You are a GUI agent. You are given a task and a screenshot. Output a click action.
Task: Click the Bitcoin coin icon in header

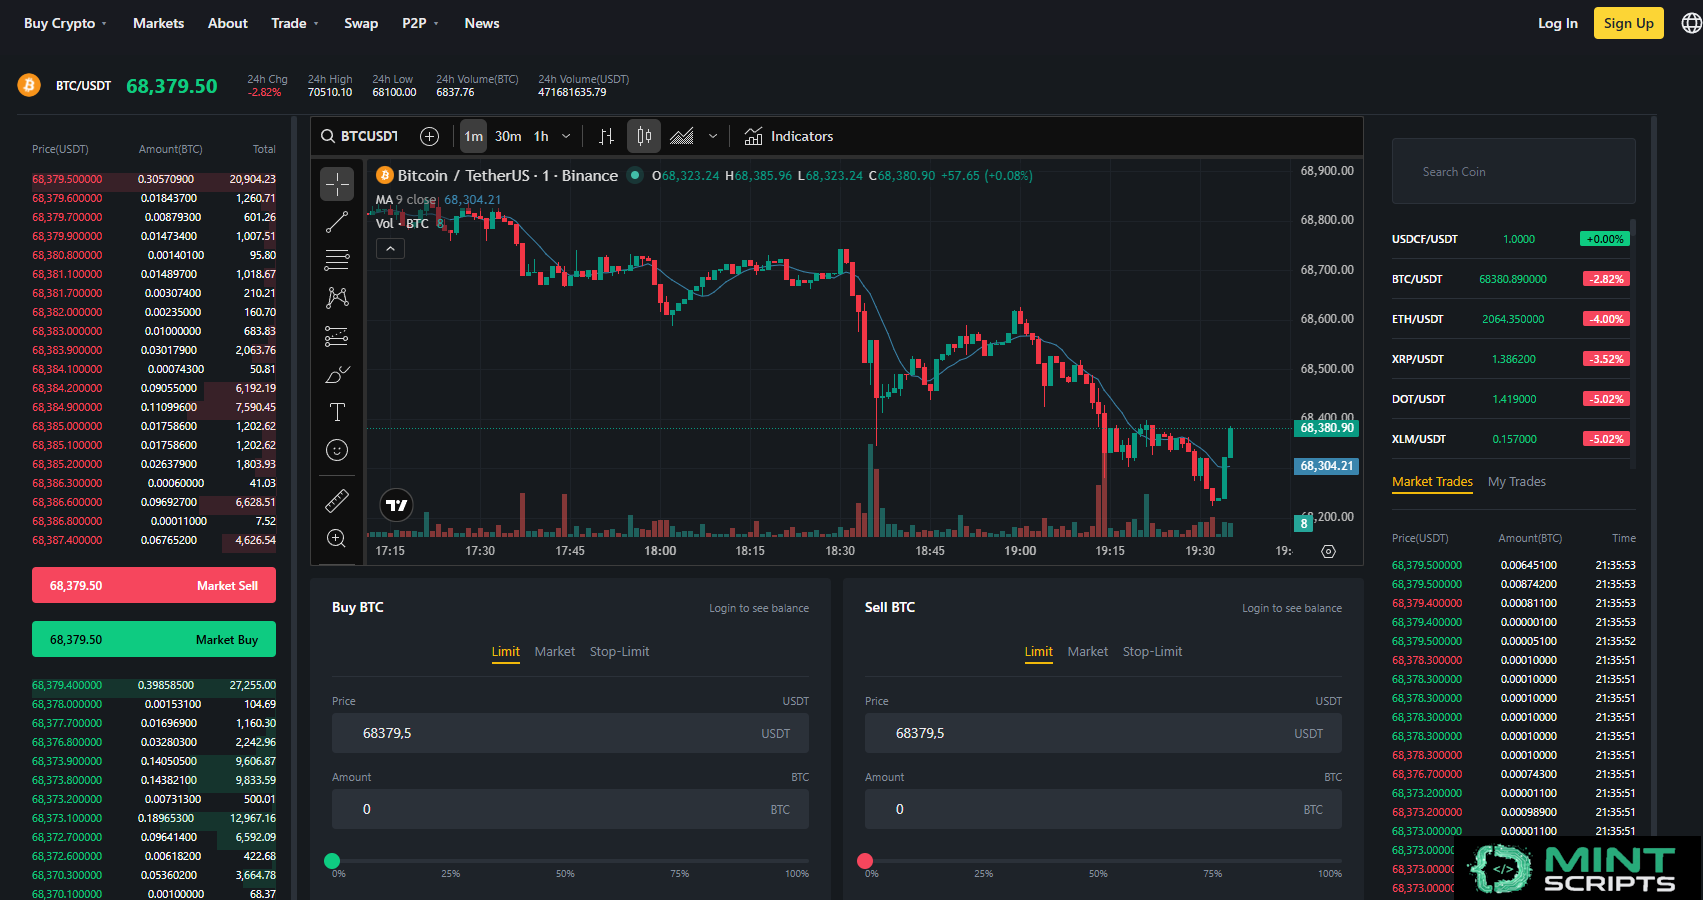[x=29, y=85]
